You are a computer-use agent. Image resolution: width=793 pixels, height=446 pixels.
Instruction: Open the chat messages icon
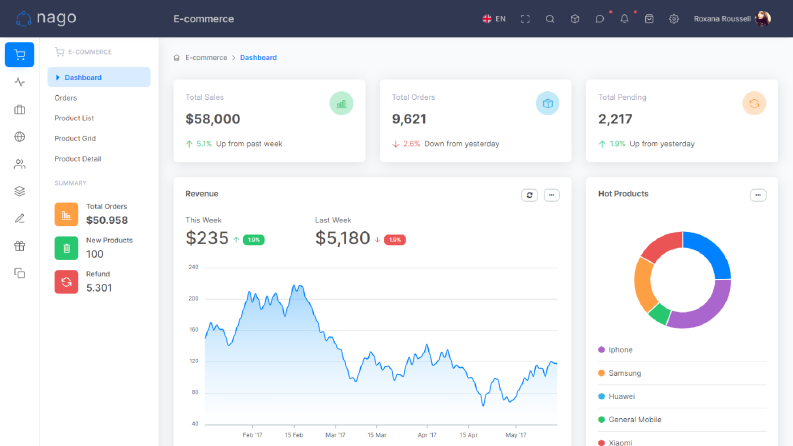point(599,19)
